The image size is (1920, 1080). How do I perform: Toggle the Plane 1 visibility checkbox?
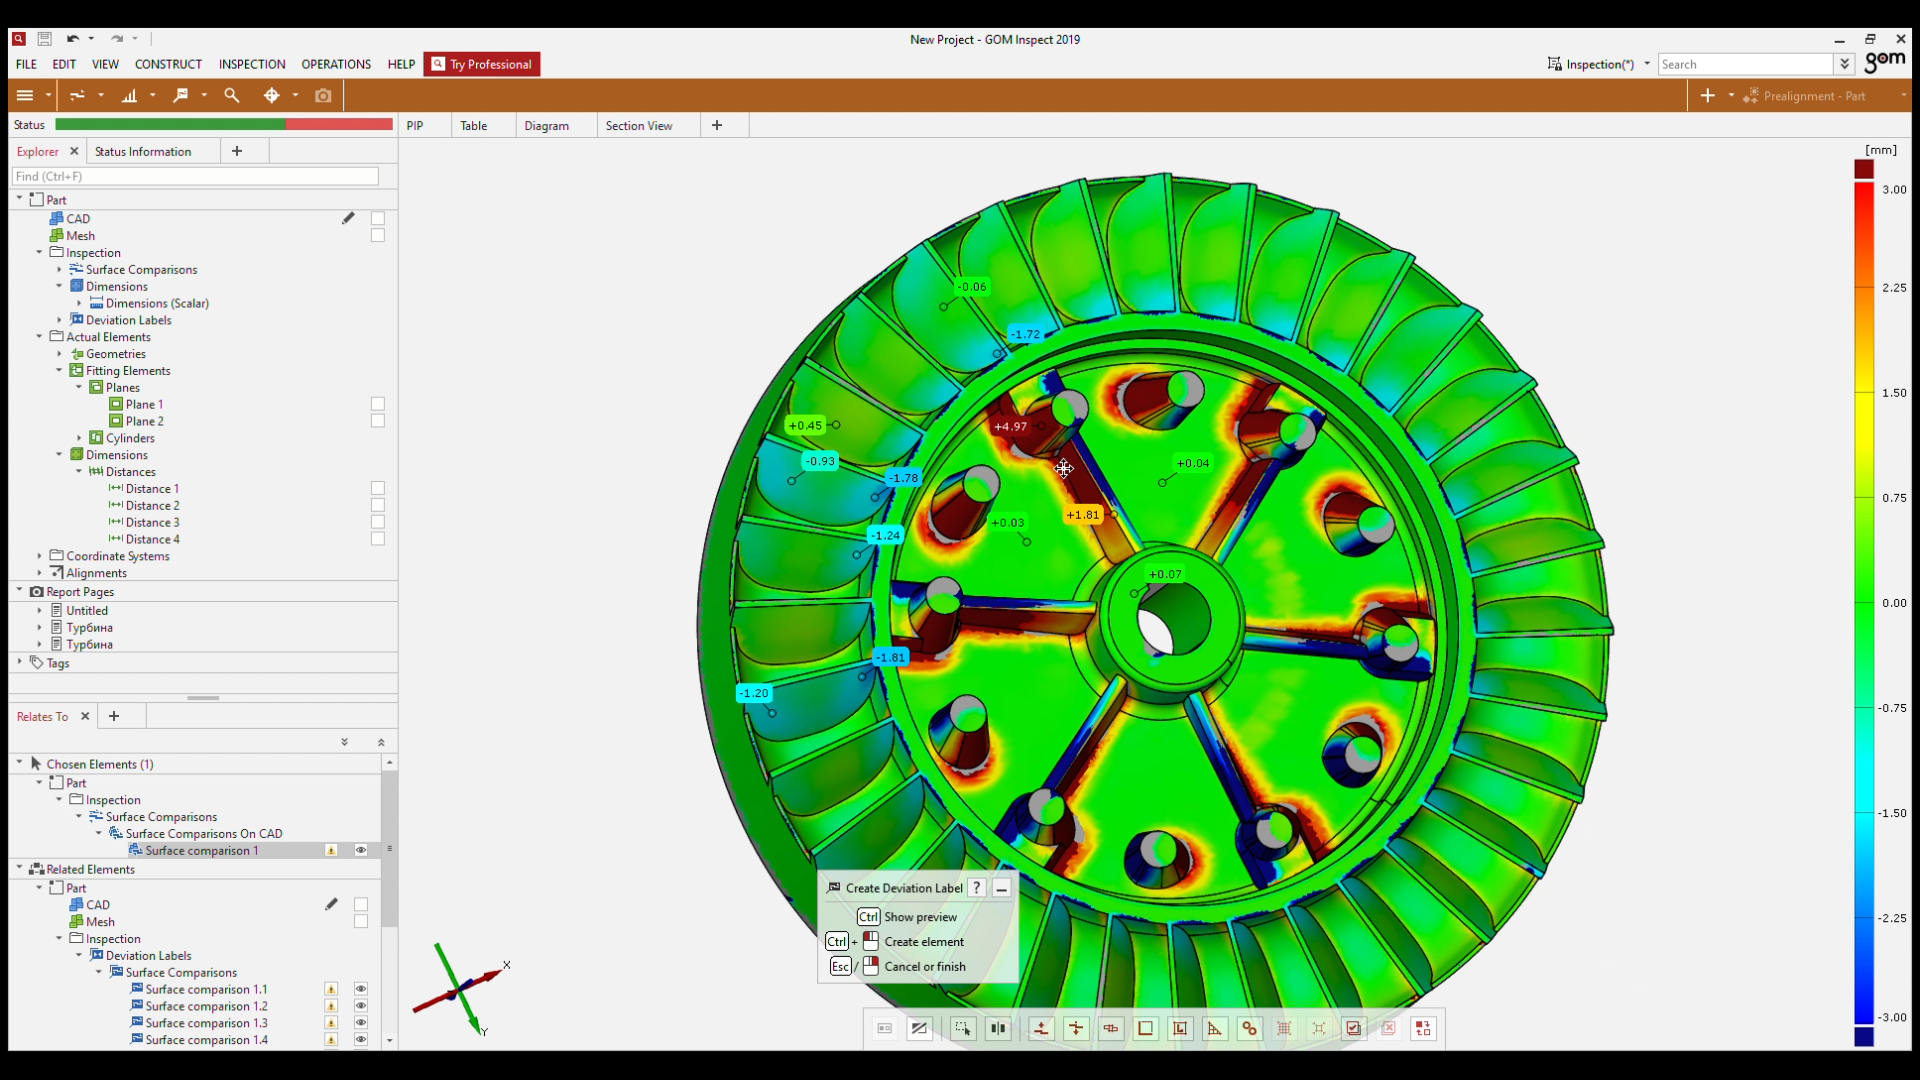point(378,404)
